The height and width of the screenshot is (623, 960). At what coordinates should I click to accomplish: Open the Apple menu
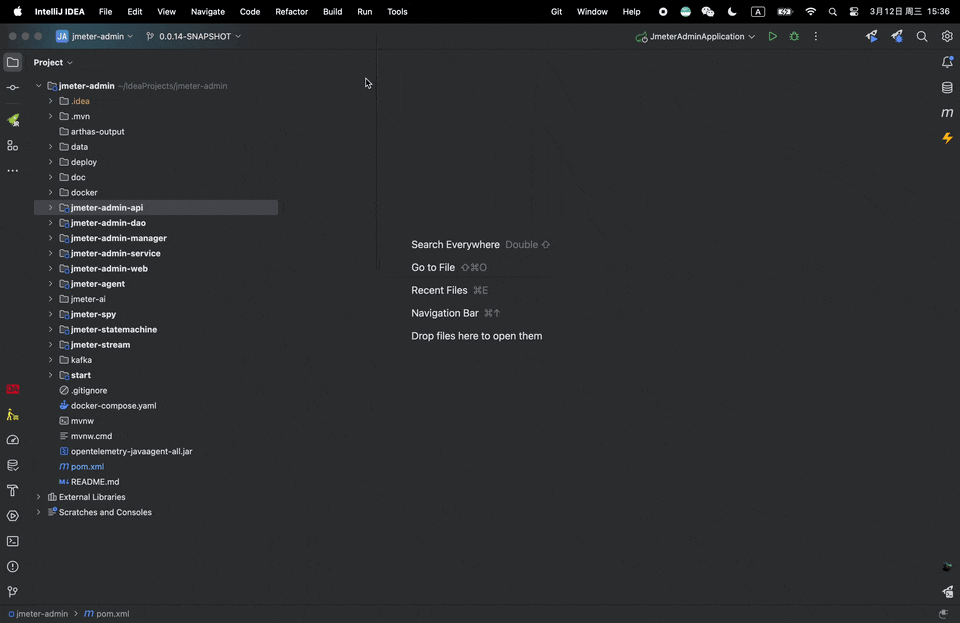click(x=18, y=12)
